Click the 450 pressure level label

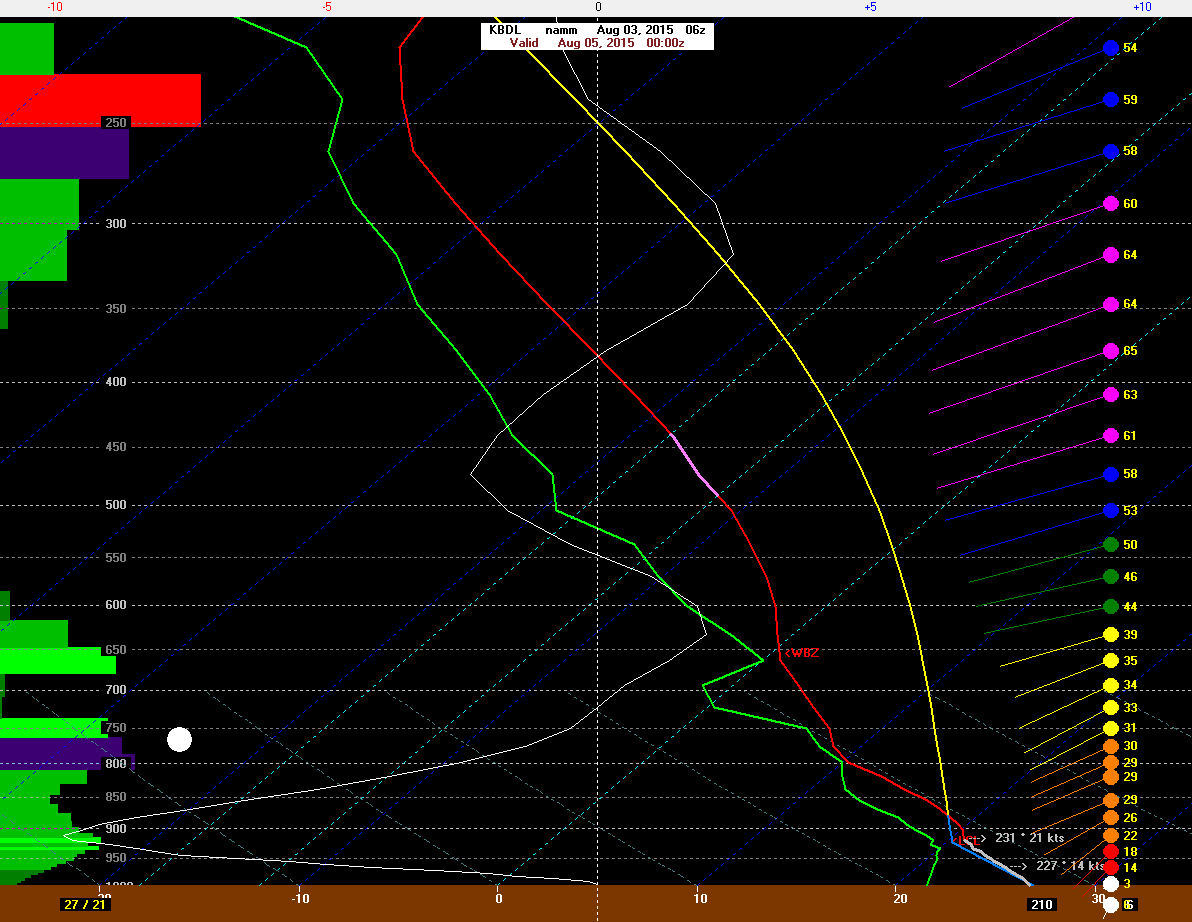116,447
